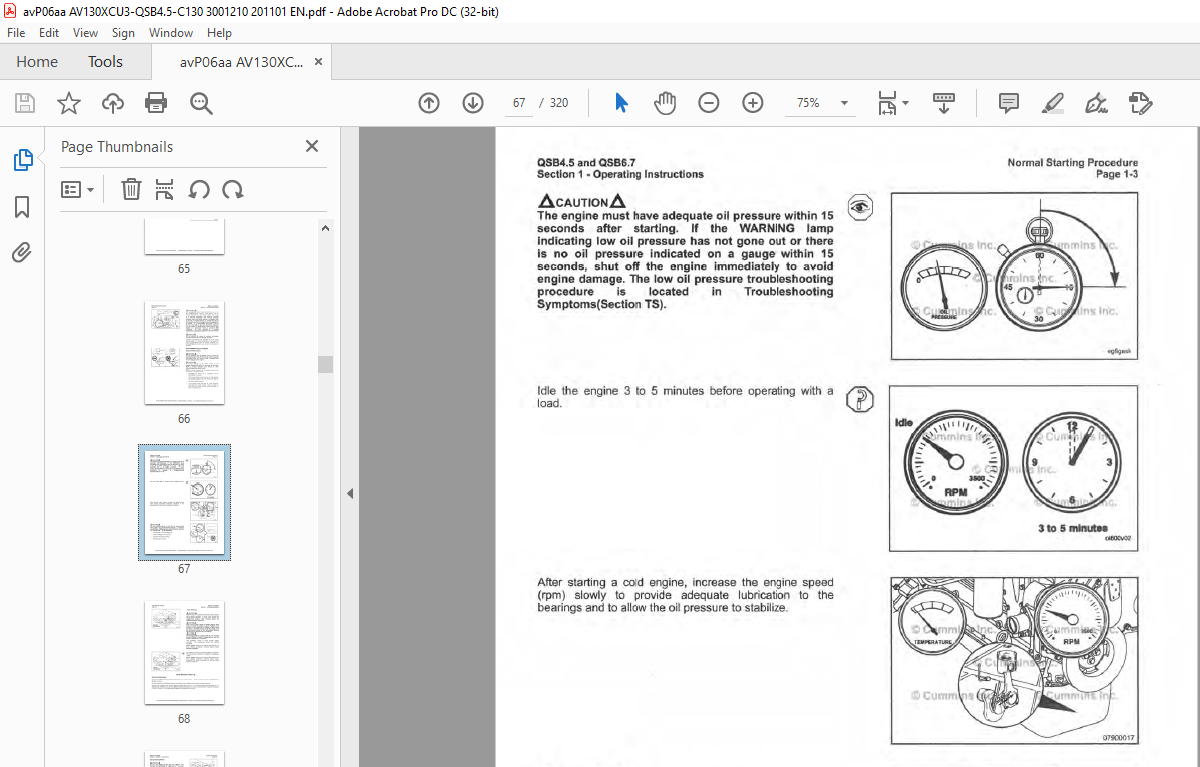
Task: Switch to the Home tab
Action: [x=37, y=62]
